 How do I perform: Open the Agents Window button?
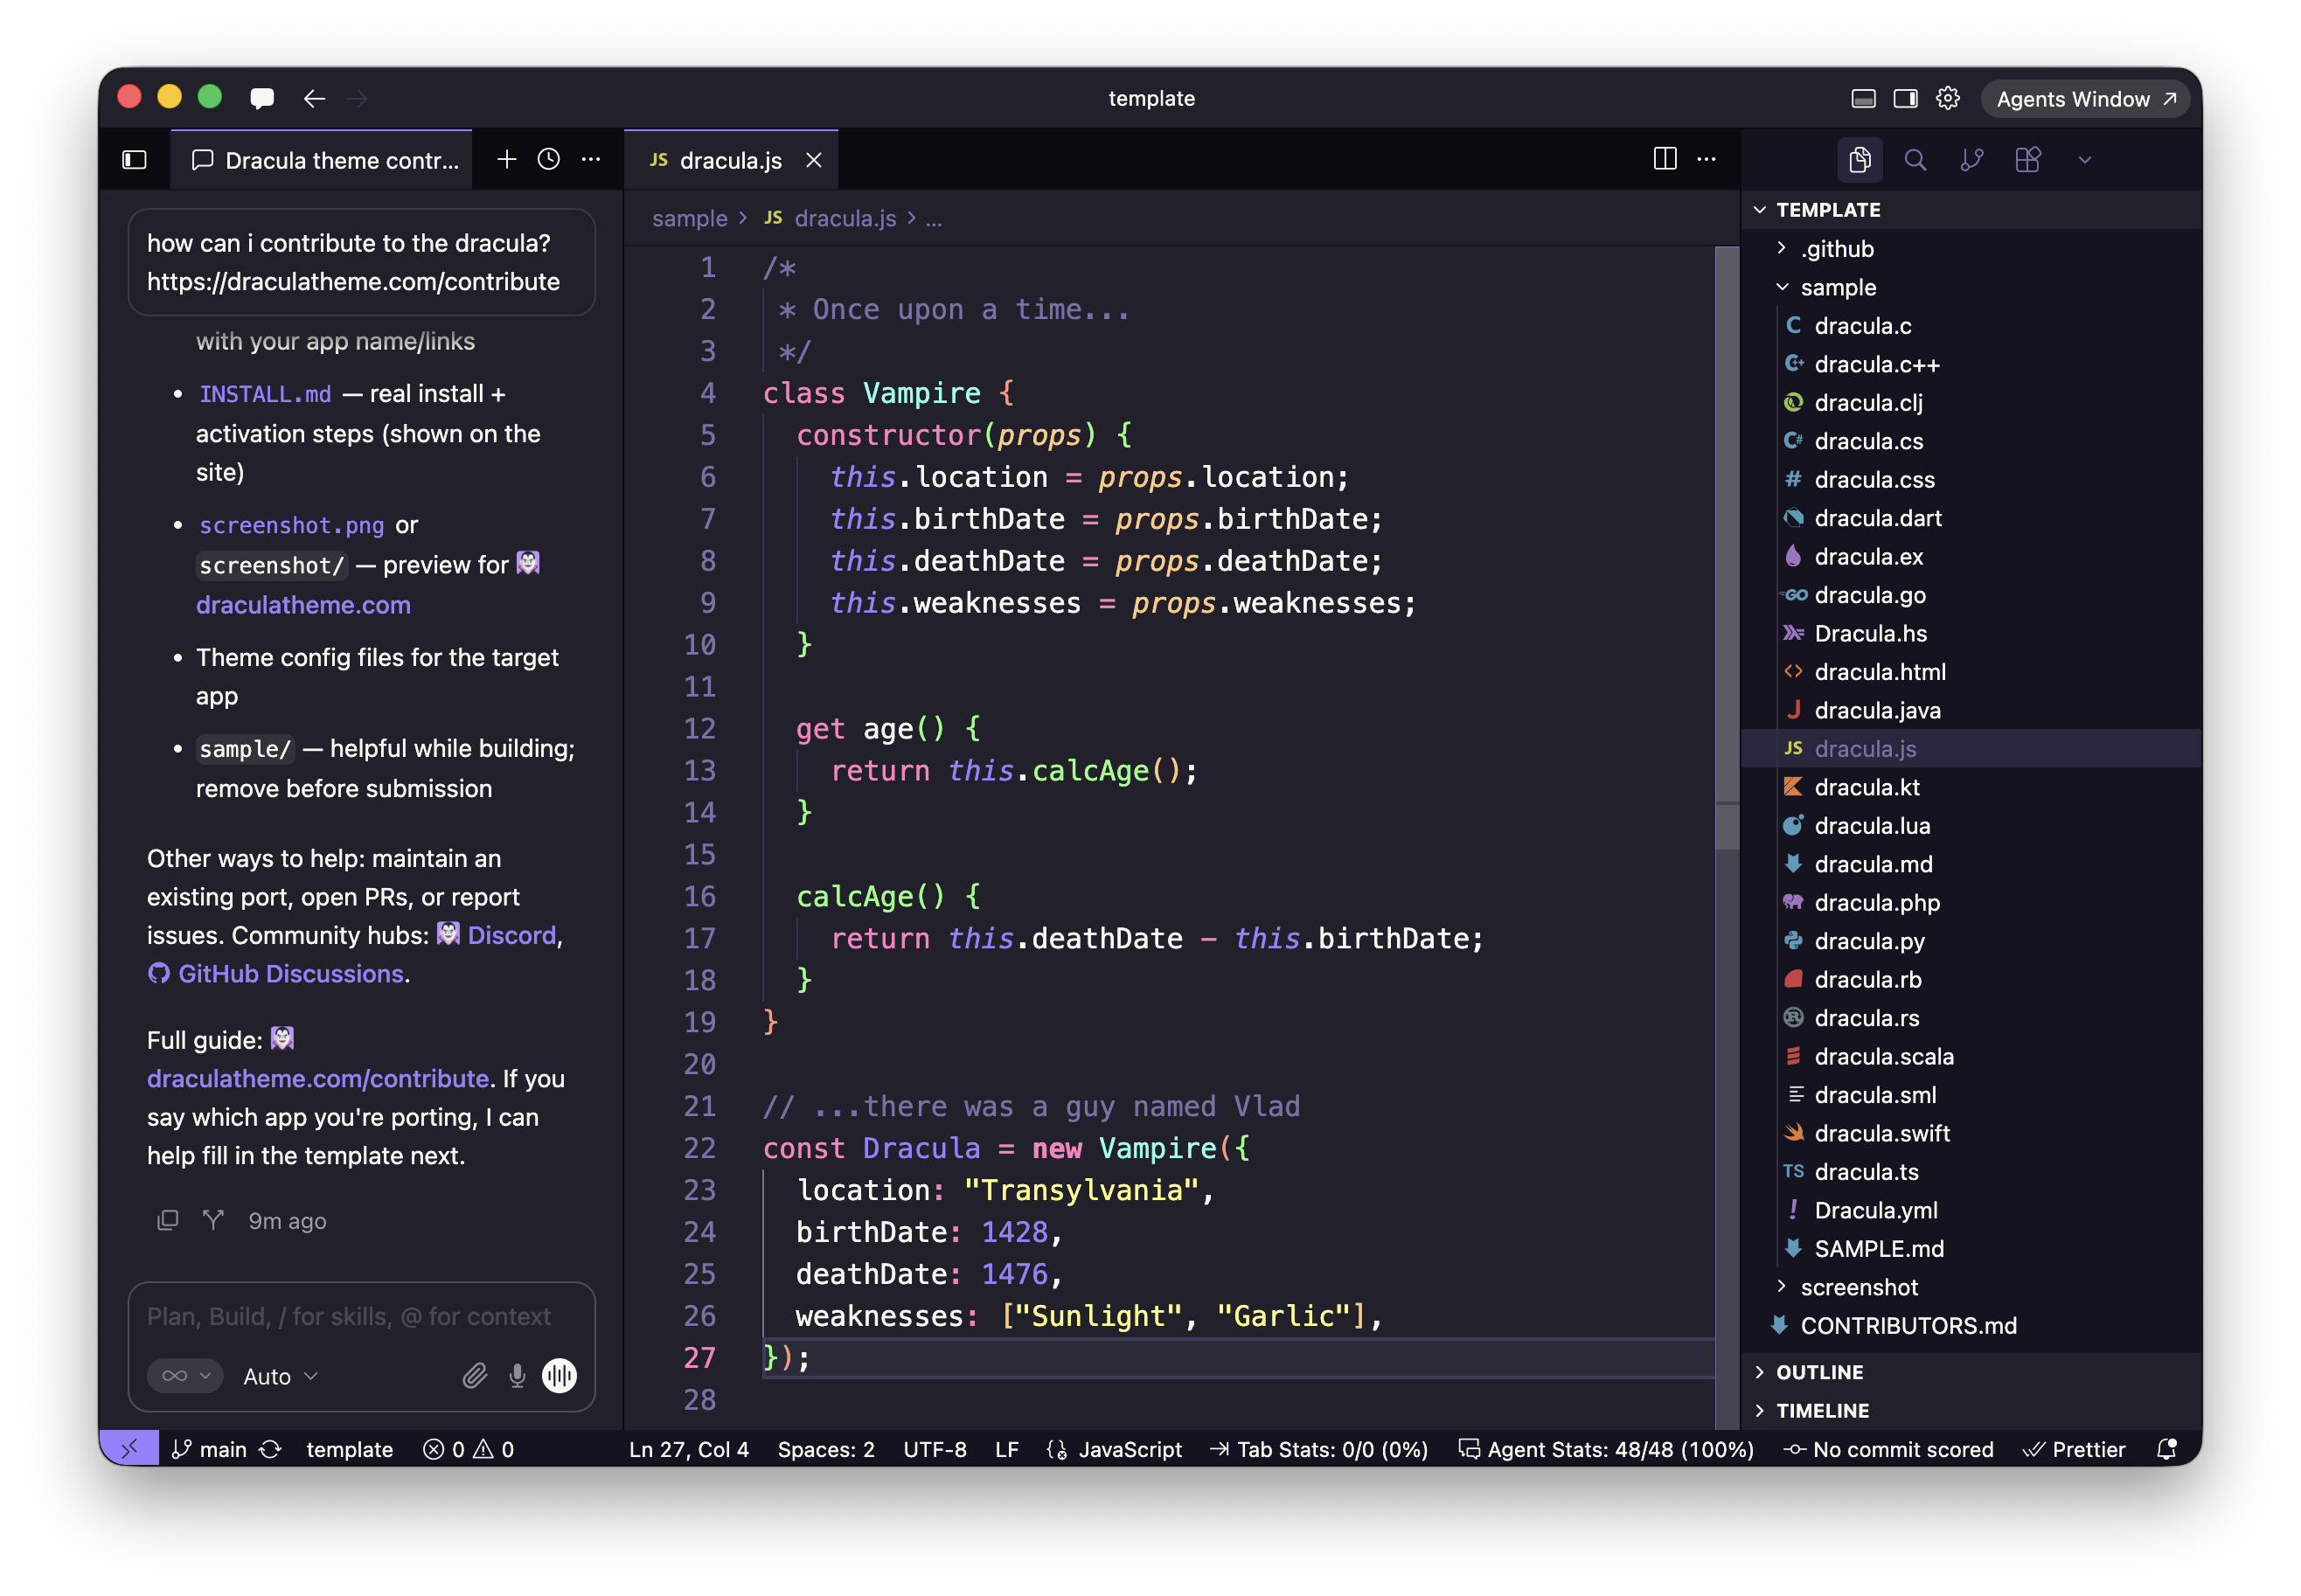click(2085, 98)
